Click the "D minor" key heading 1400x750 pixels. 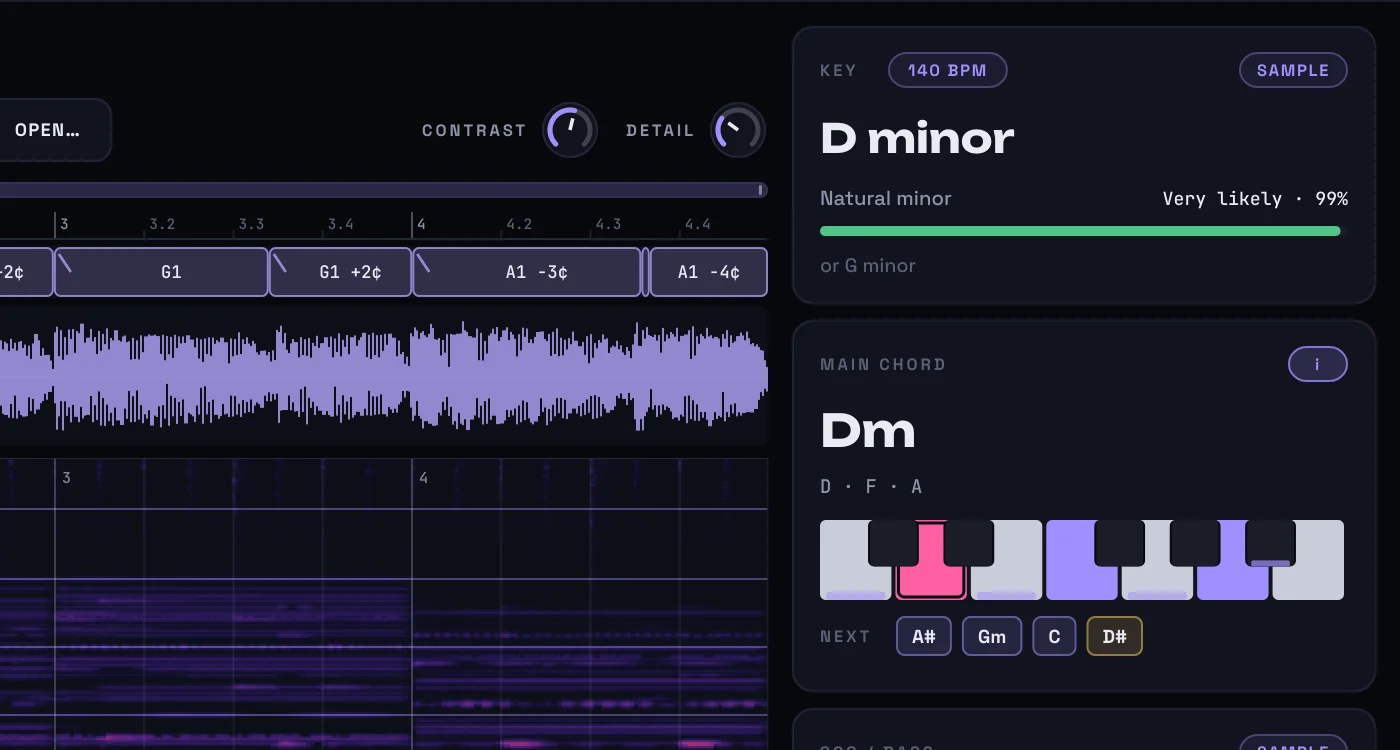point(917,138)
